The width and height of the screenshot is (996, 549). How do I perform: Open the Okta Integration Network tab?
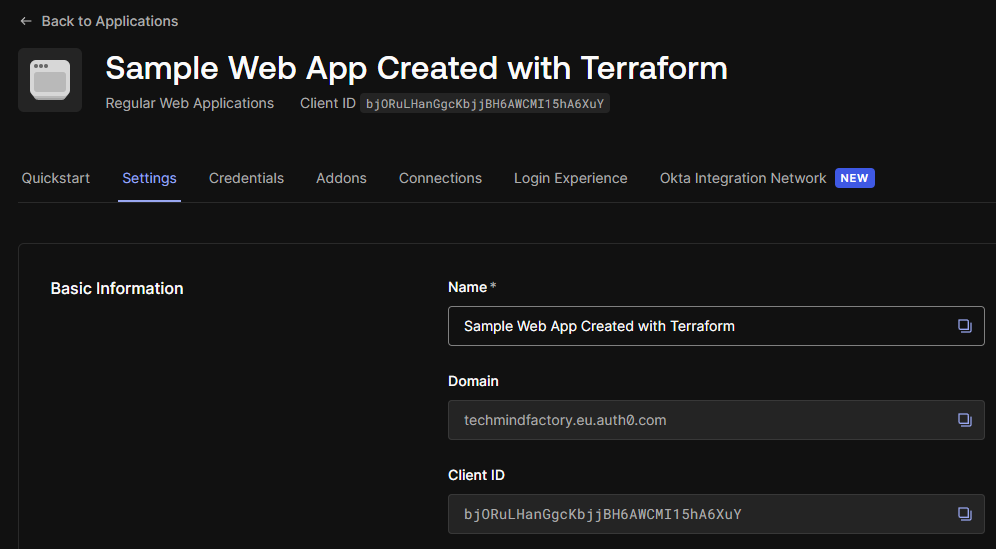743,179
